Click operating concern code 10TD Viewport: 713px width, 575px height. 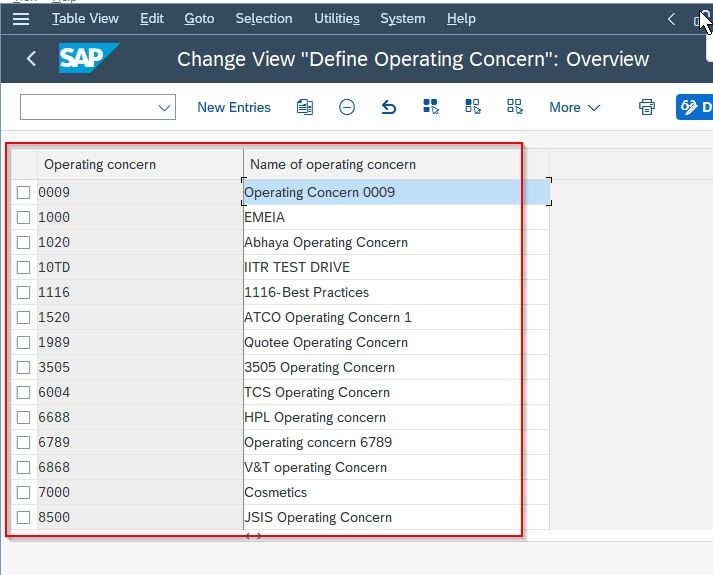tap(140, 267)
